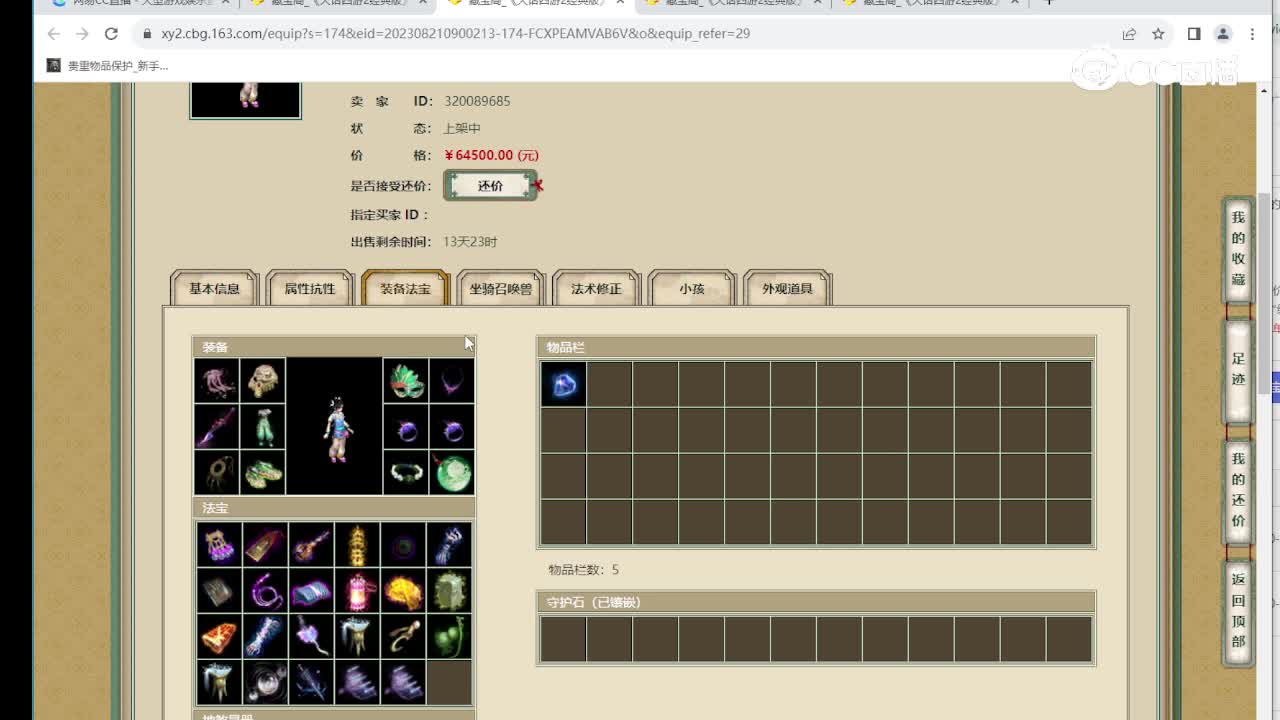
Task: Select the pink jellyfish headpiece in equipment
Action: [x=217, y=381]
